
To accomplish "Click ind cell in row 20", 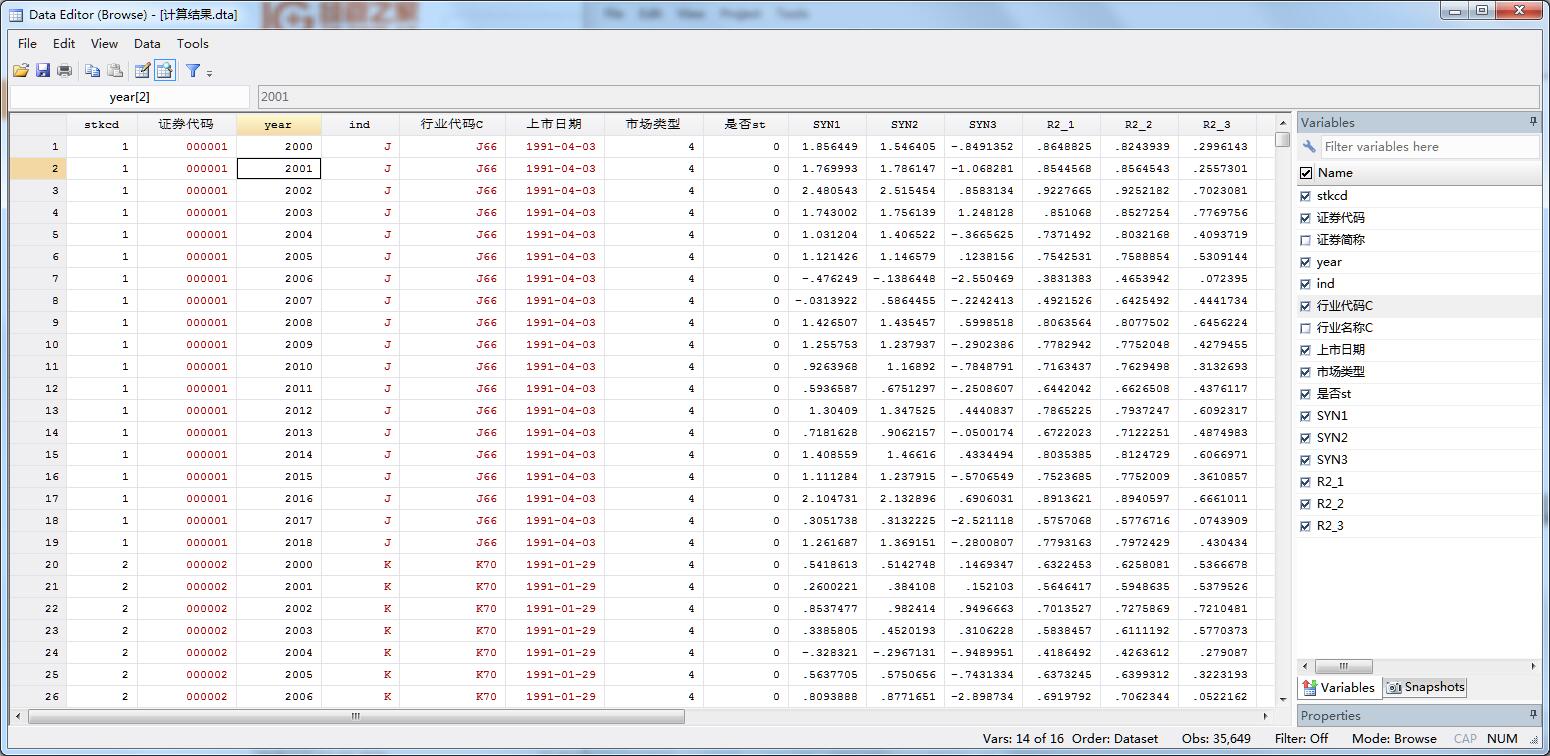I will click(x=359, y=564).
